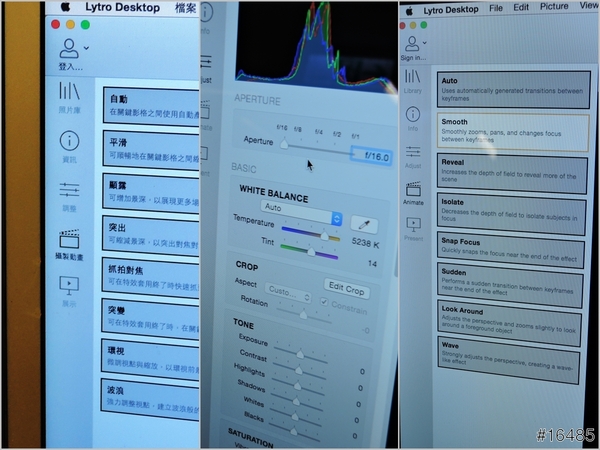The image size is (600, 450).
Task: Open Apple menu in the English window
Action: pyautogui.click(x=409, y=10)
